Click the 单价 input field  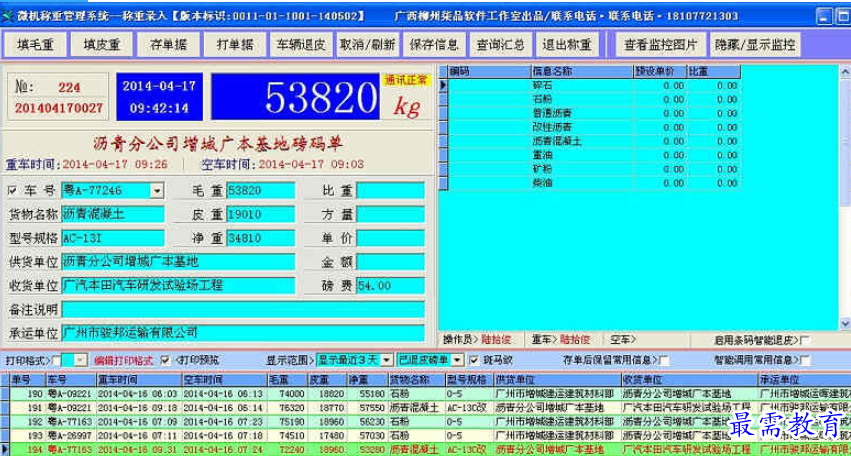click(x=390, y=238)
